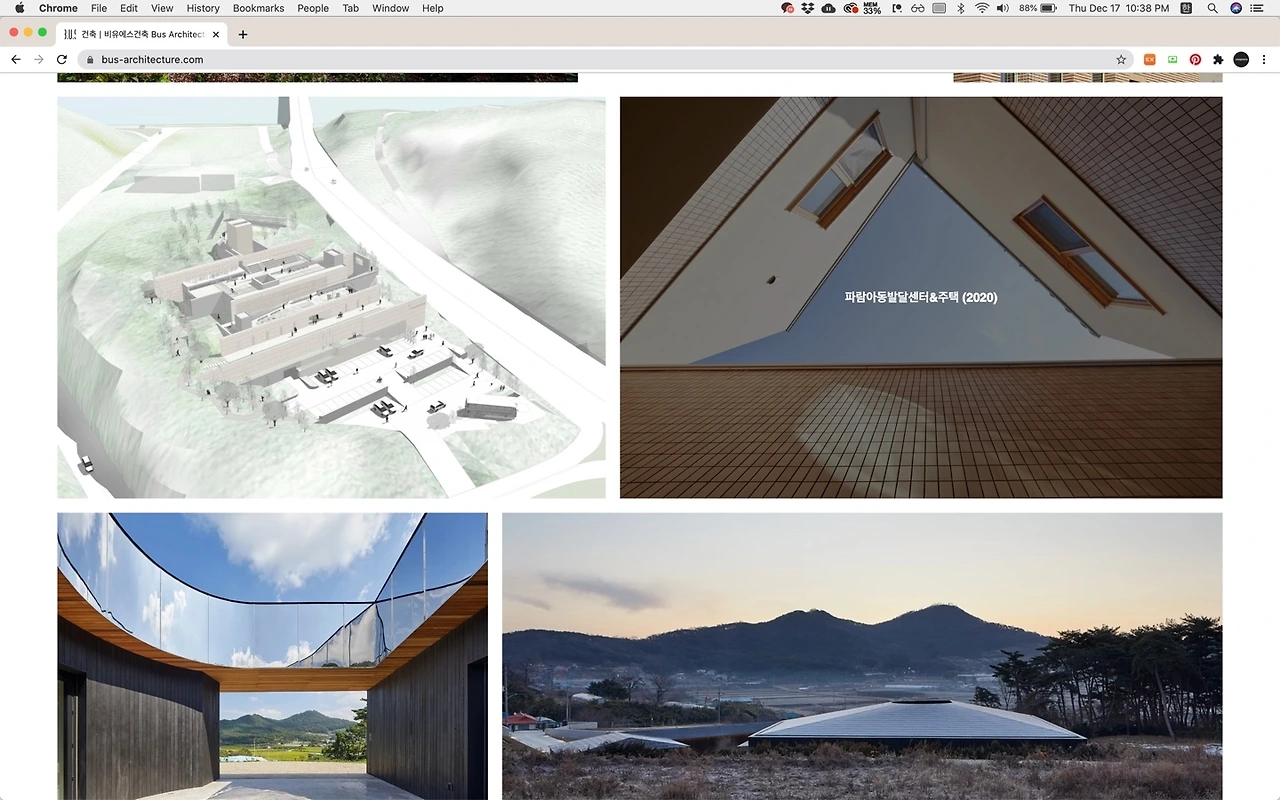
Task: Open the Chrome profile avatar
Action: click(x=1241, y=60)
